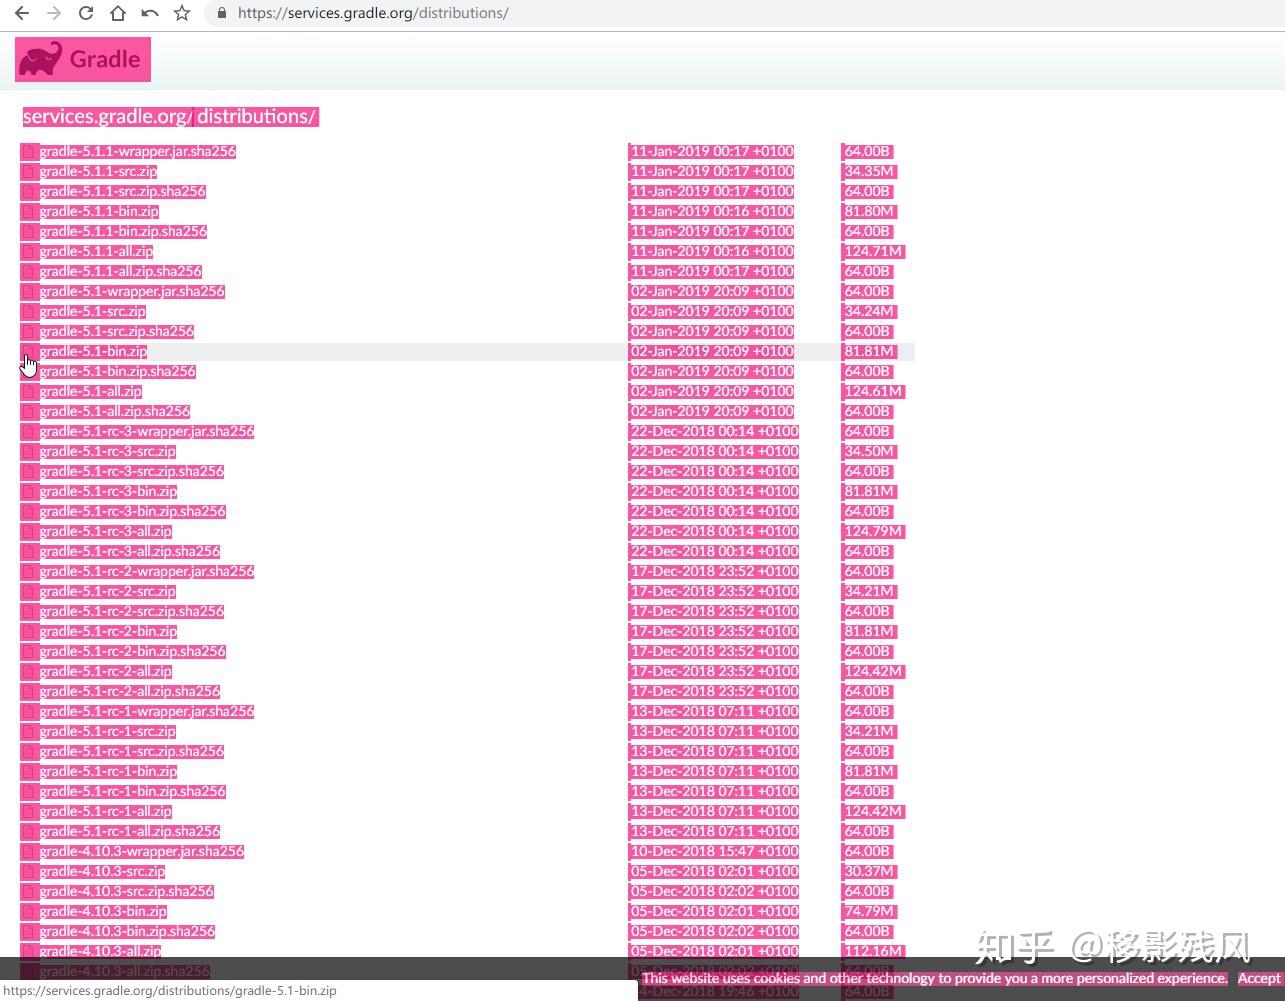The image size is (1285, 1001).
Task: Open distributions/ breadcrumb link
Action: (x=257, y=116)
